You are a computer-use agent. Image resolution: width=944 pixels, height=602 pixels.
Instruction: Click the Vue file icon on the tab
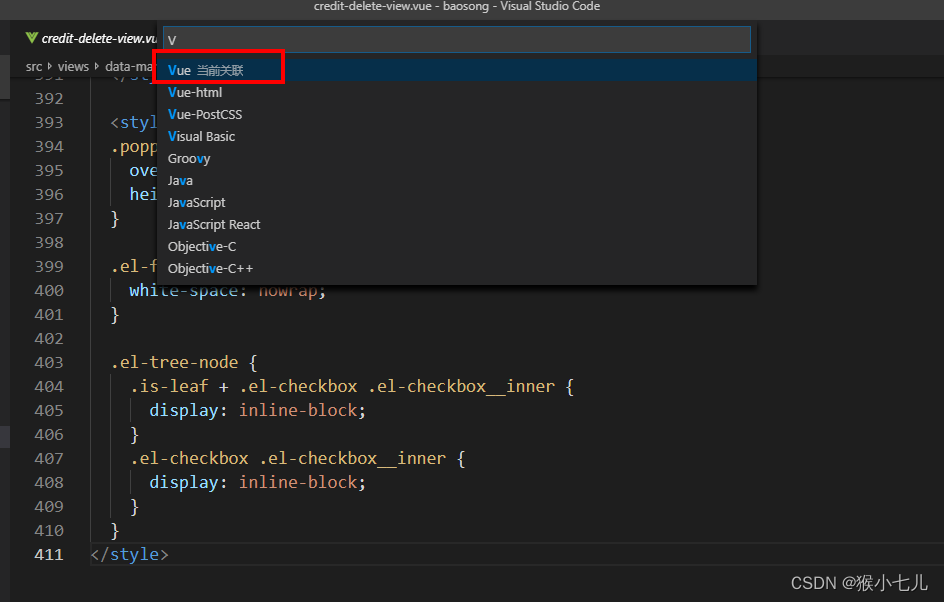pos(32,38)
